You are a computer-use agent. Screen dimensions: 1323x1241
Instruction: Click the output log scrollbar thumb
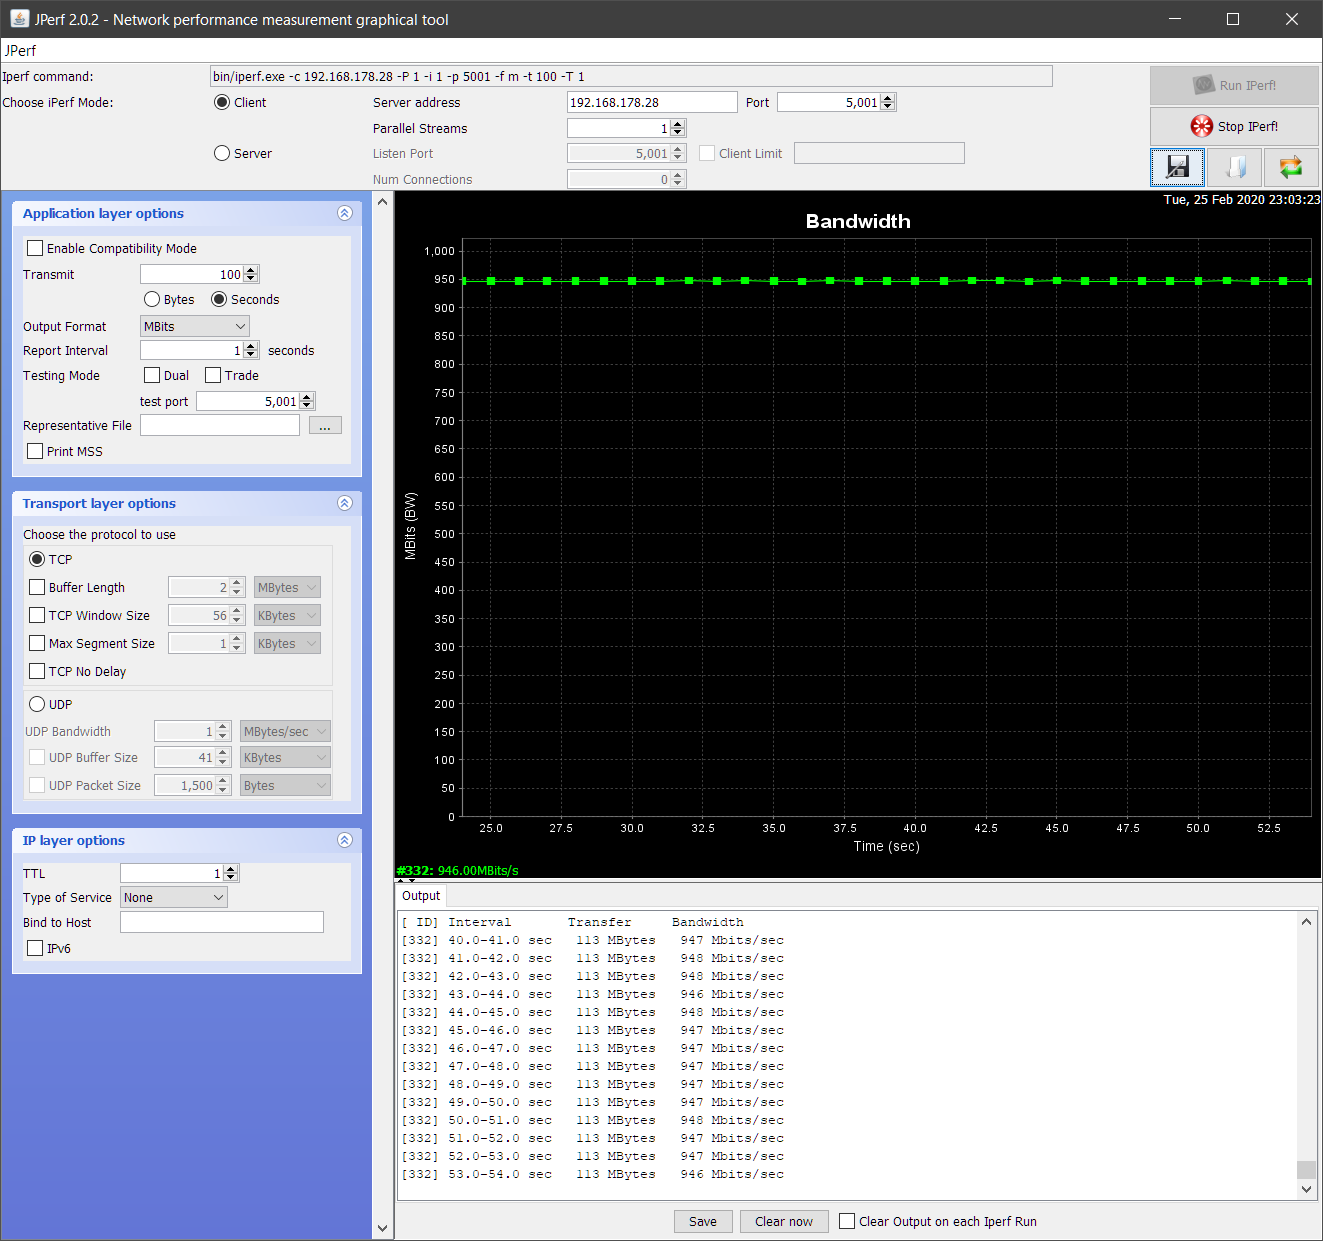(1306, 1170)
